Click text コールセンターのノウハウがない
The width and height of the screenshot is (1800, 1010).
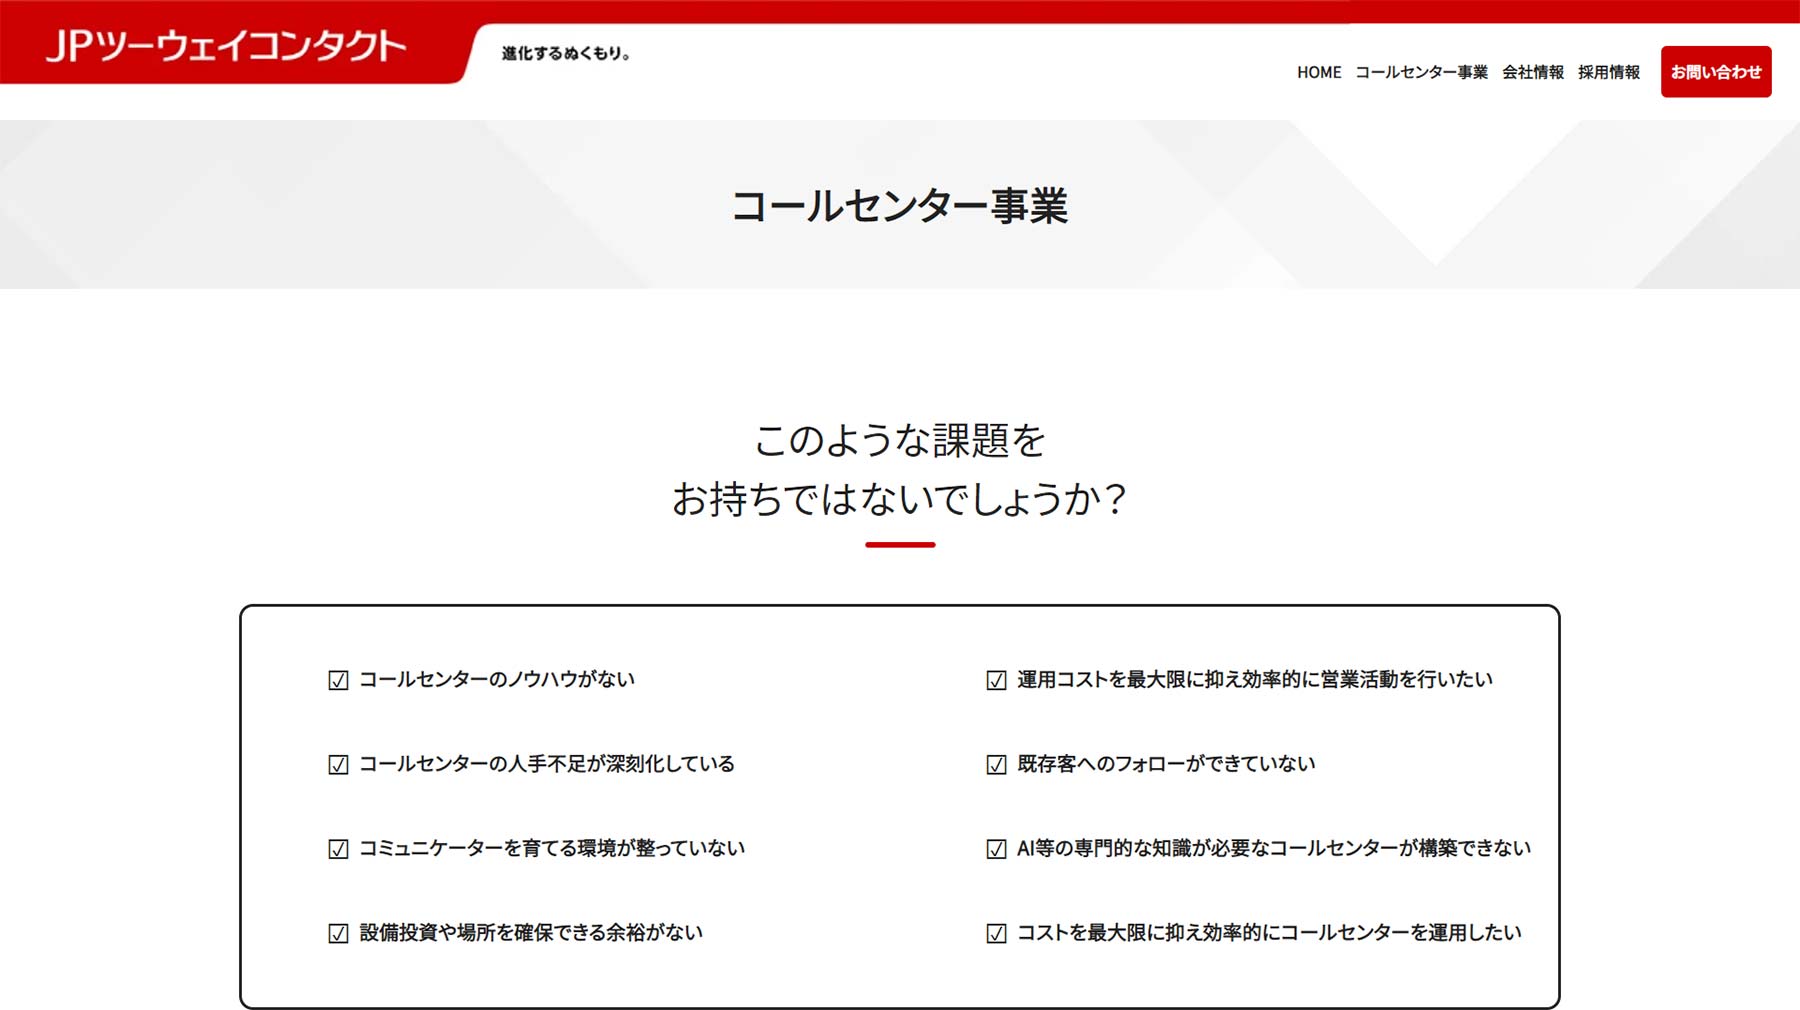[497, 679]
